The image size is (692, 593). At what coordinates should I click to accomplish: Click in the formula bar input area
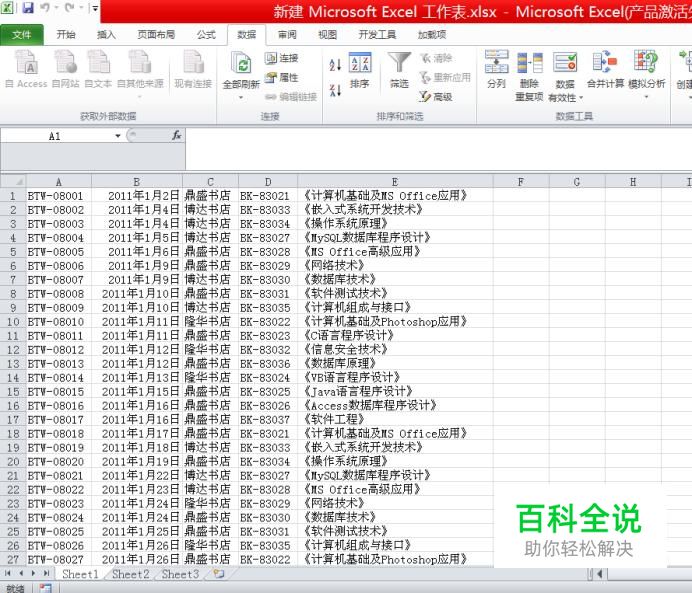(x=439, y=149)
